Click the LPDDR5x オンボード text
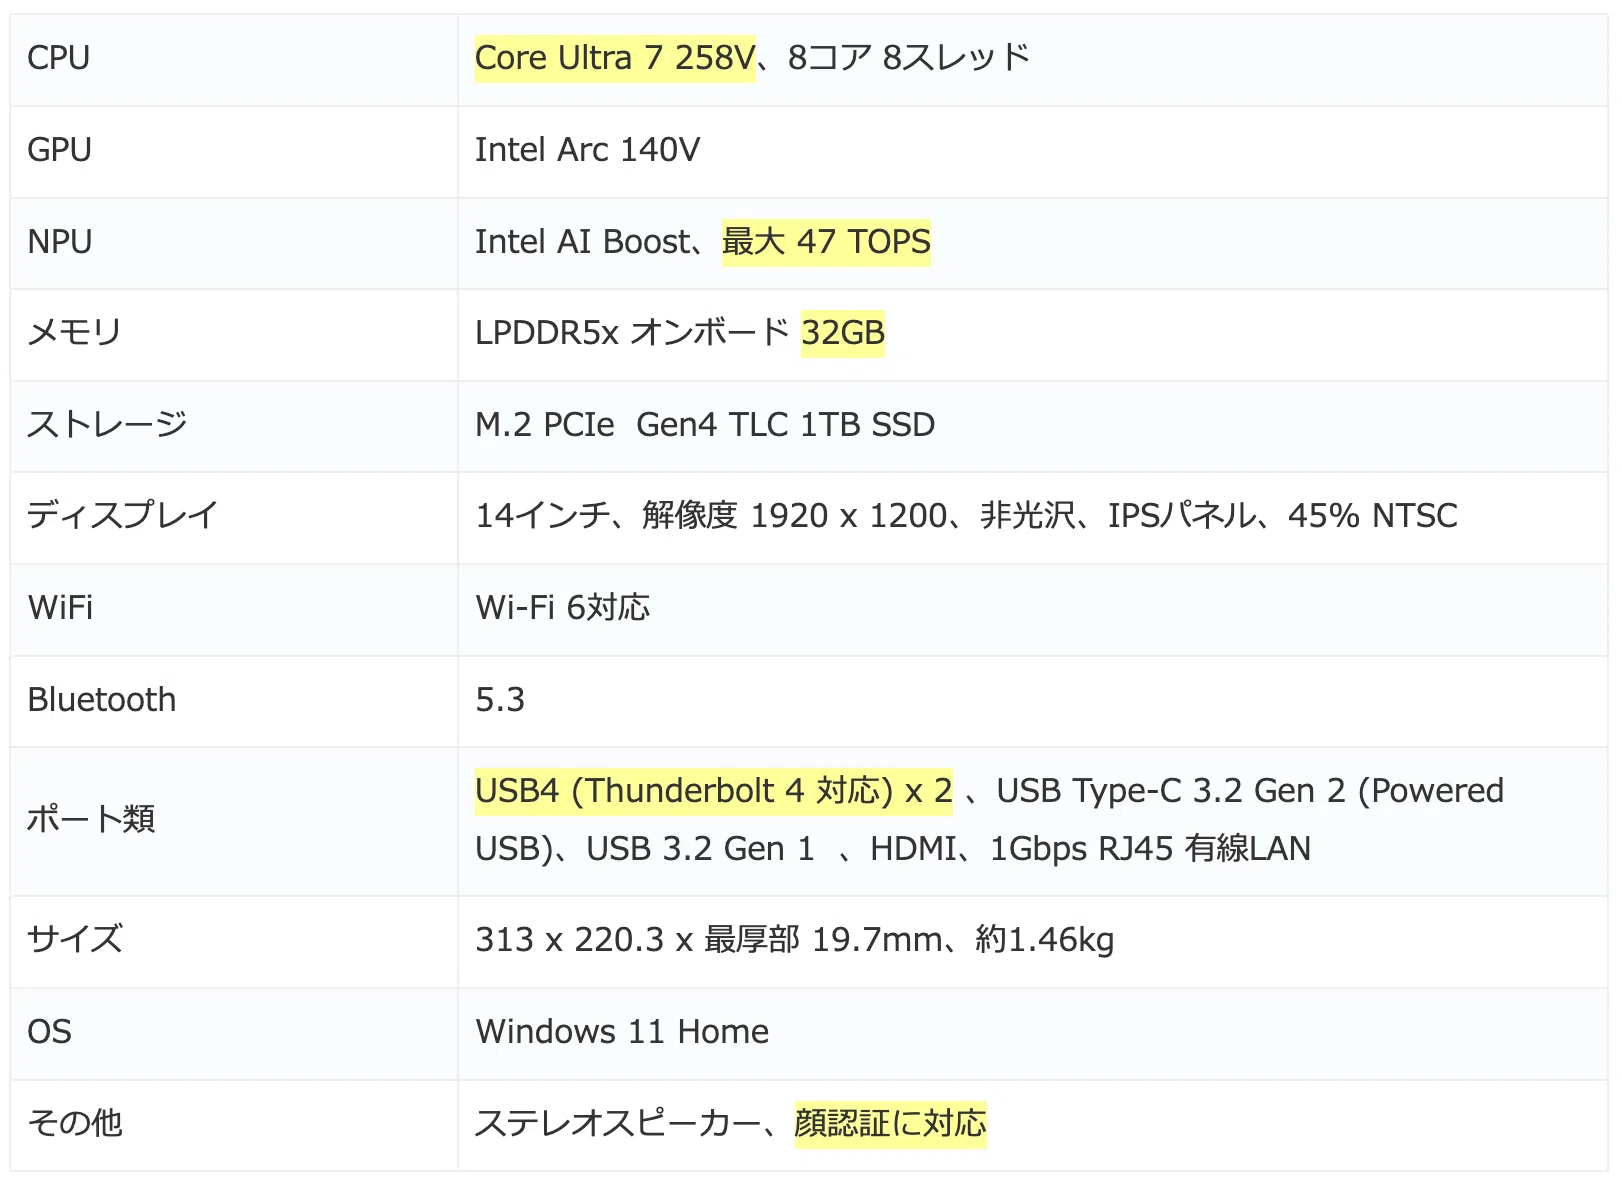 [x=633, y=333]
